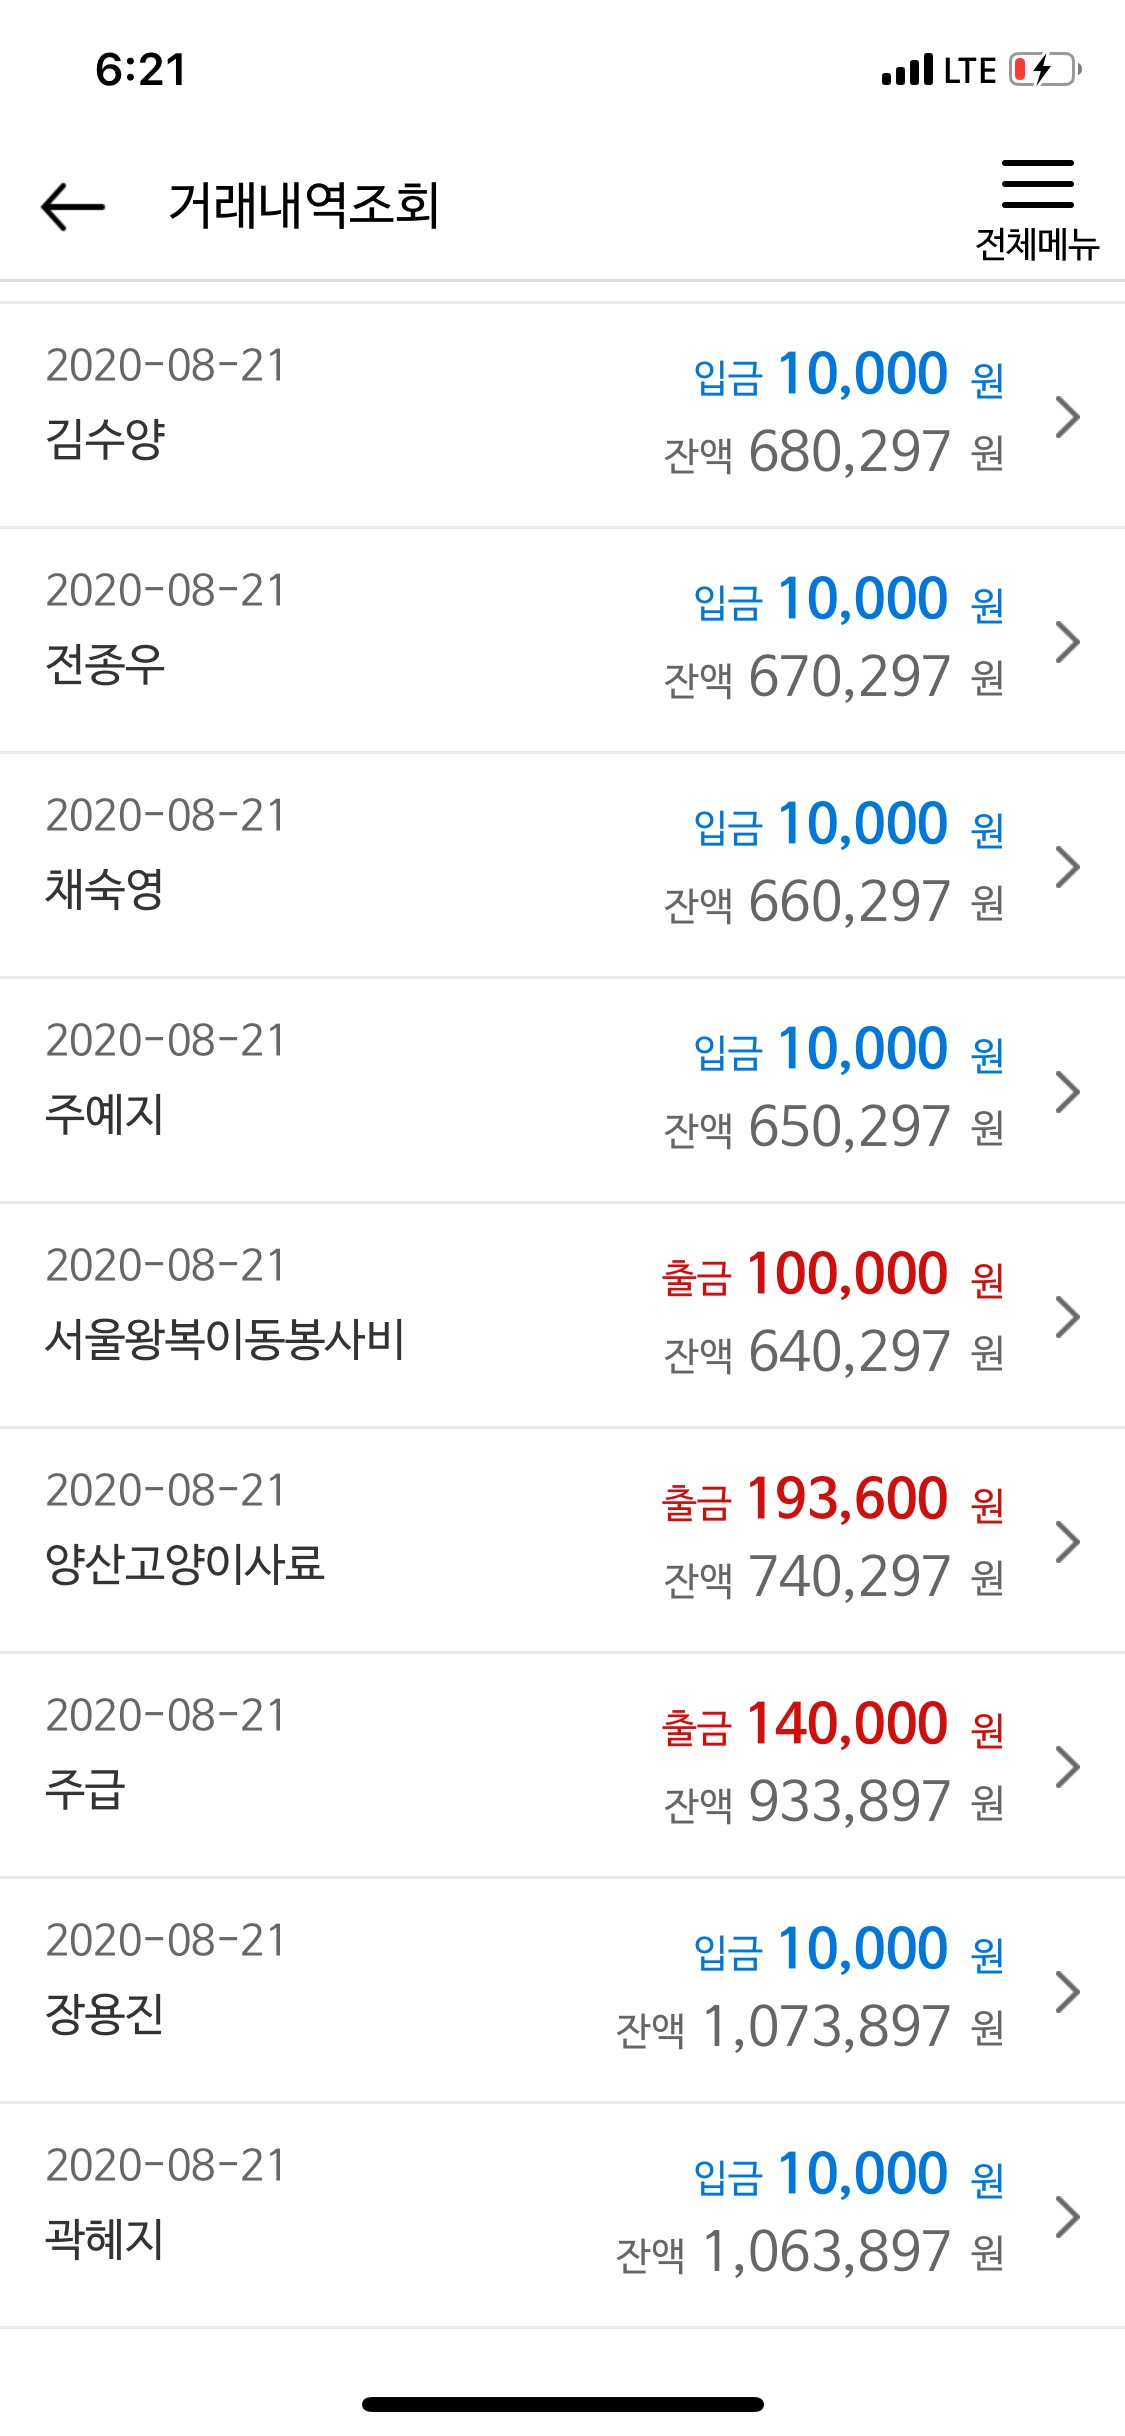Viewport: 1125px width, 2436px height.
Task: Tap the battery charging status icon
Action: (x=1045, y=70)
